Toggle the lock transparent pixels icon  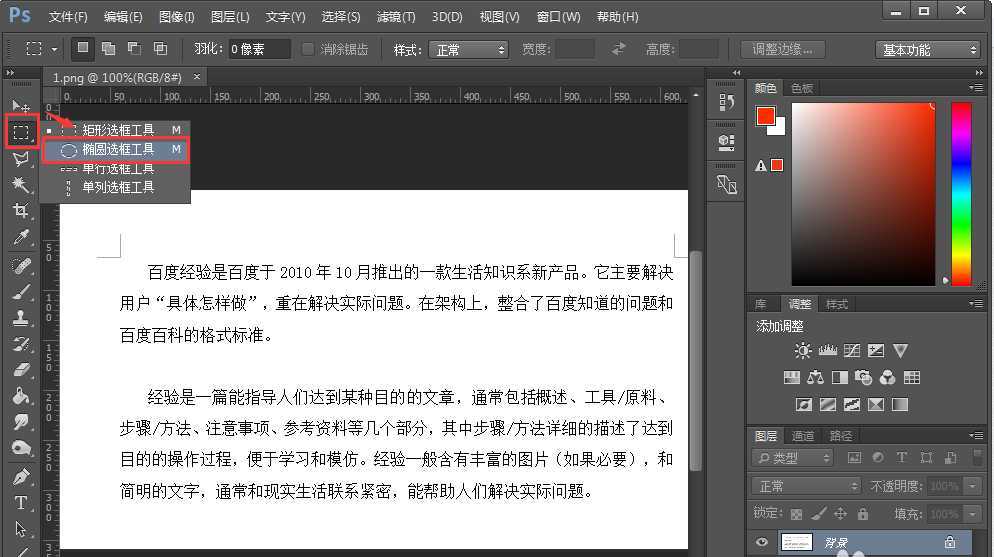[796, 514]
